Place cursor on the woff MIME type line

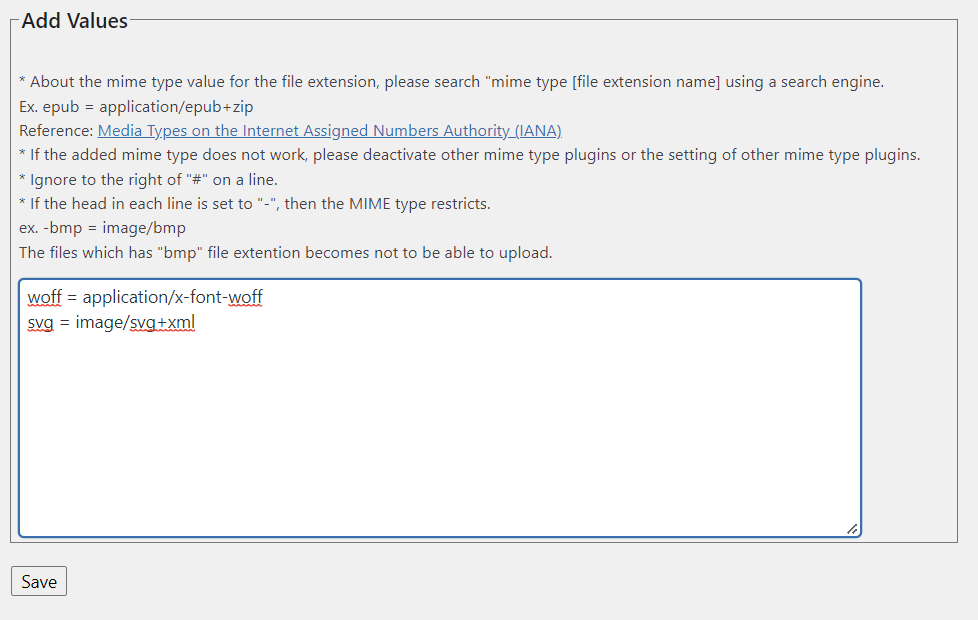click(146, 297)
